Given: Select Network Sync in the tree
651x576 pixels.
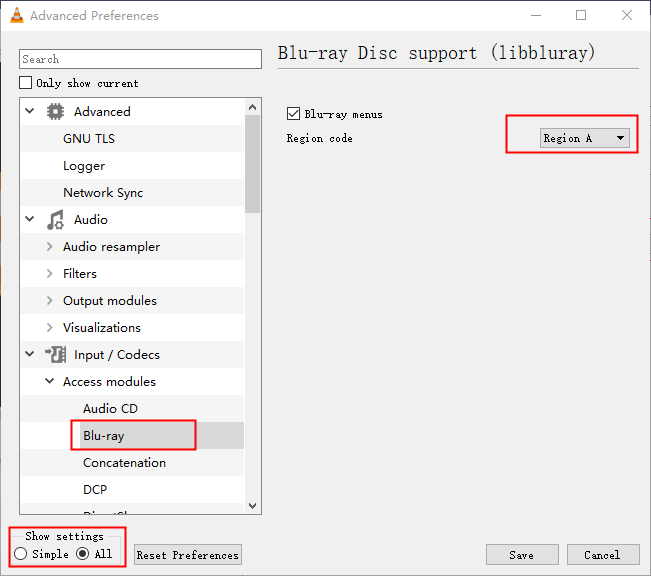Looking at the screenshot, I should pyautogui.click(x=103, y=193).
